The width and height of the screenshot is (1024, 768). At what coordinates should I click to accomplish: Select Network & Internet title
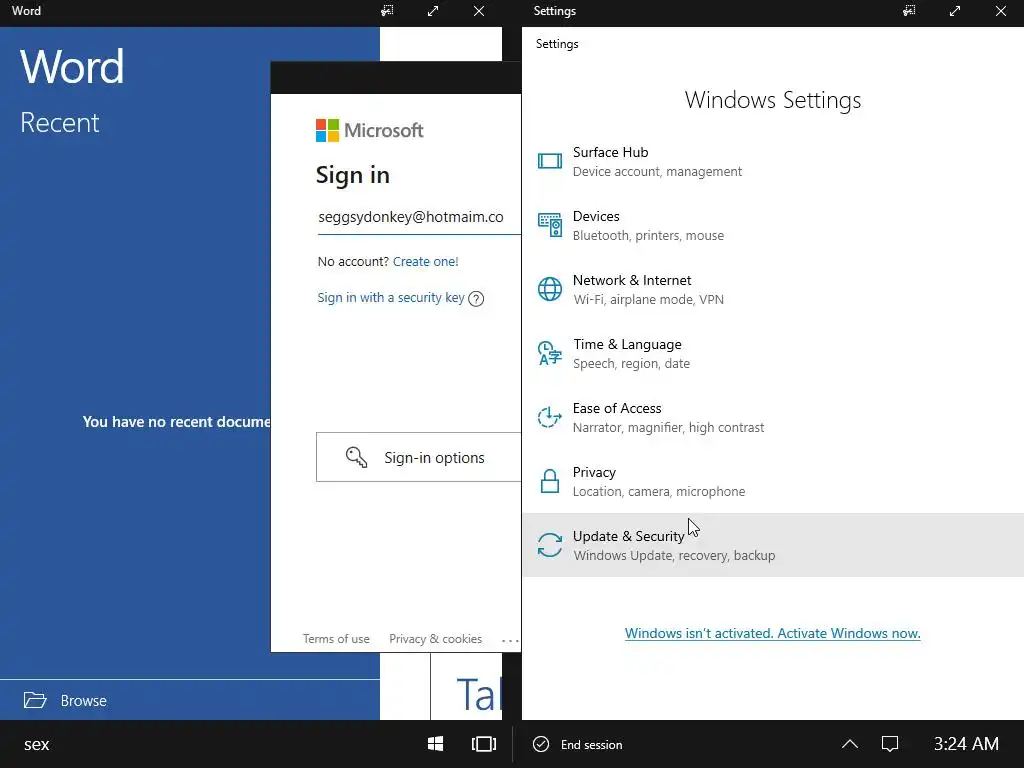tap(632, 280)
